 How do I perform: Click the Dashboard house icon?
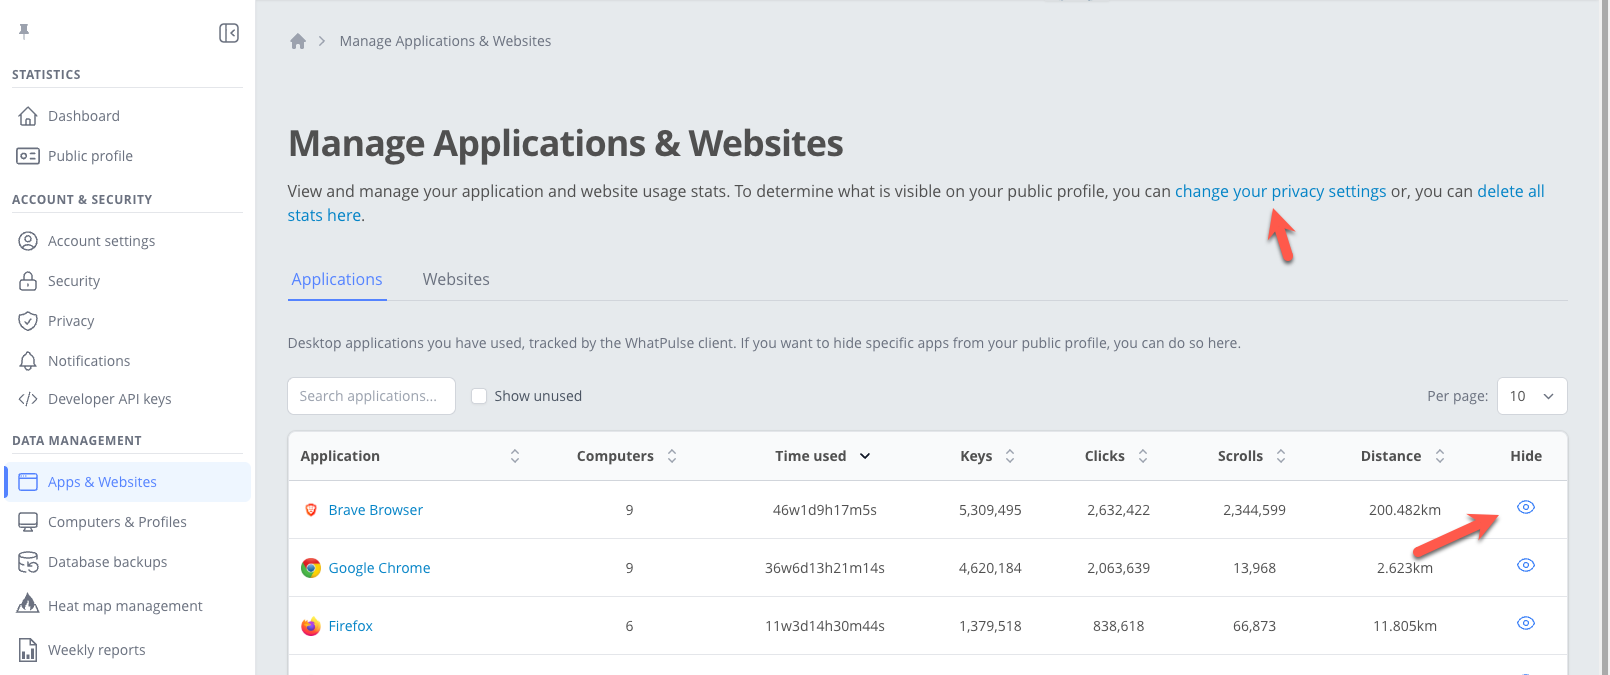(28, 116)
